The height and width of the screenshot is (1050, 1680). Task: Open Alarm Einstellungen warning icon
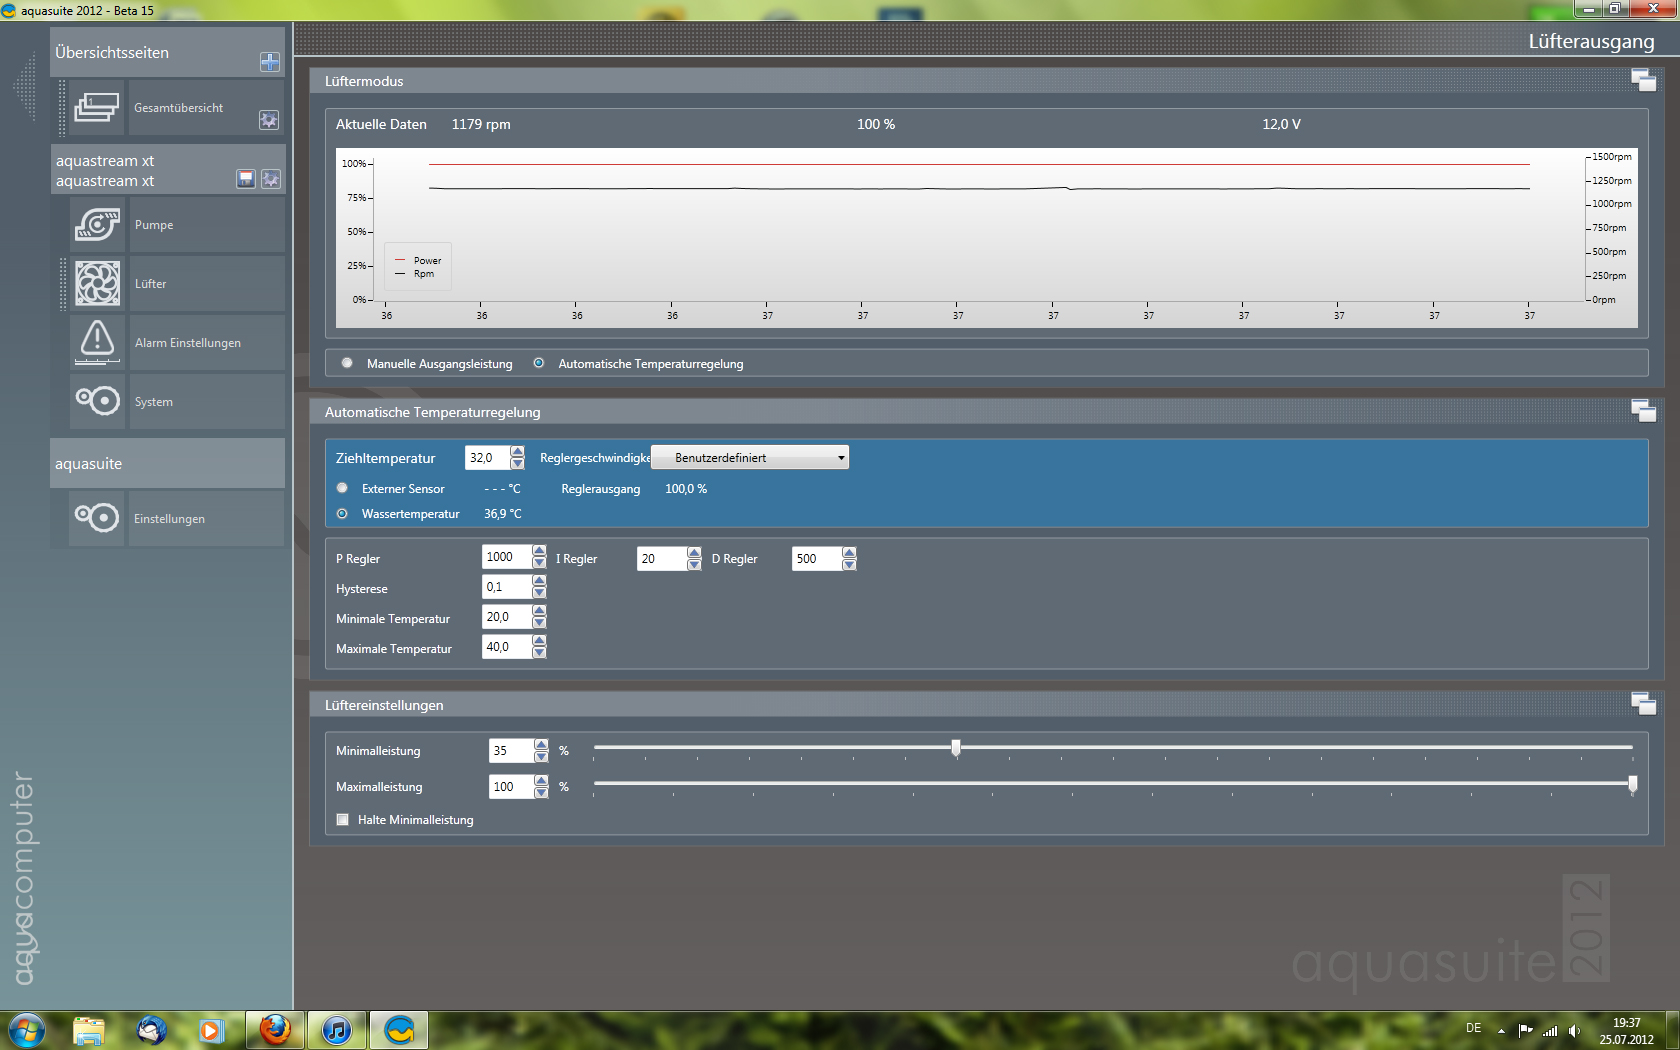97,342
